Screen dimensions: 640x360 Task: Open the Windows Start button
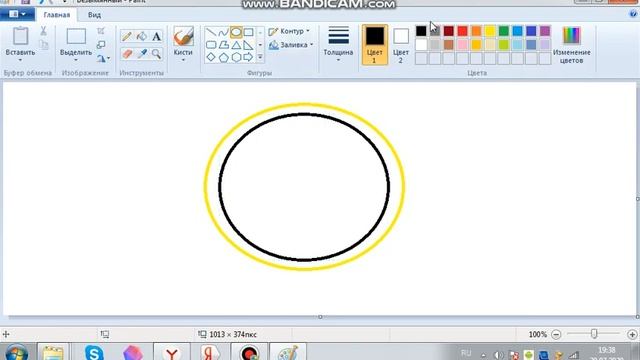(x=16, y=353)
